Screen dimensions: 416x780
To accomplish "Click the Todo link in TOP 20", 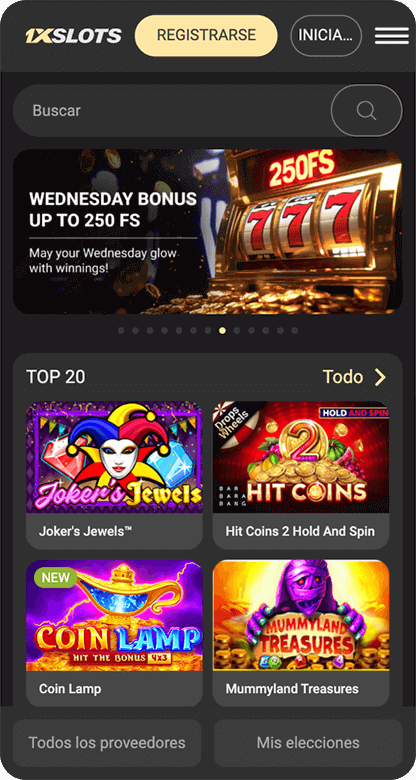I will [x=343, y=377].
